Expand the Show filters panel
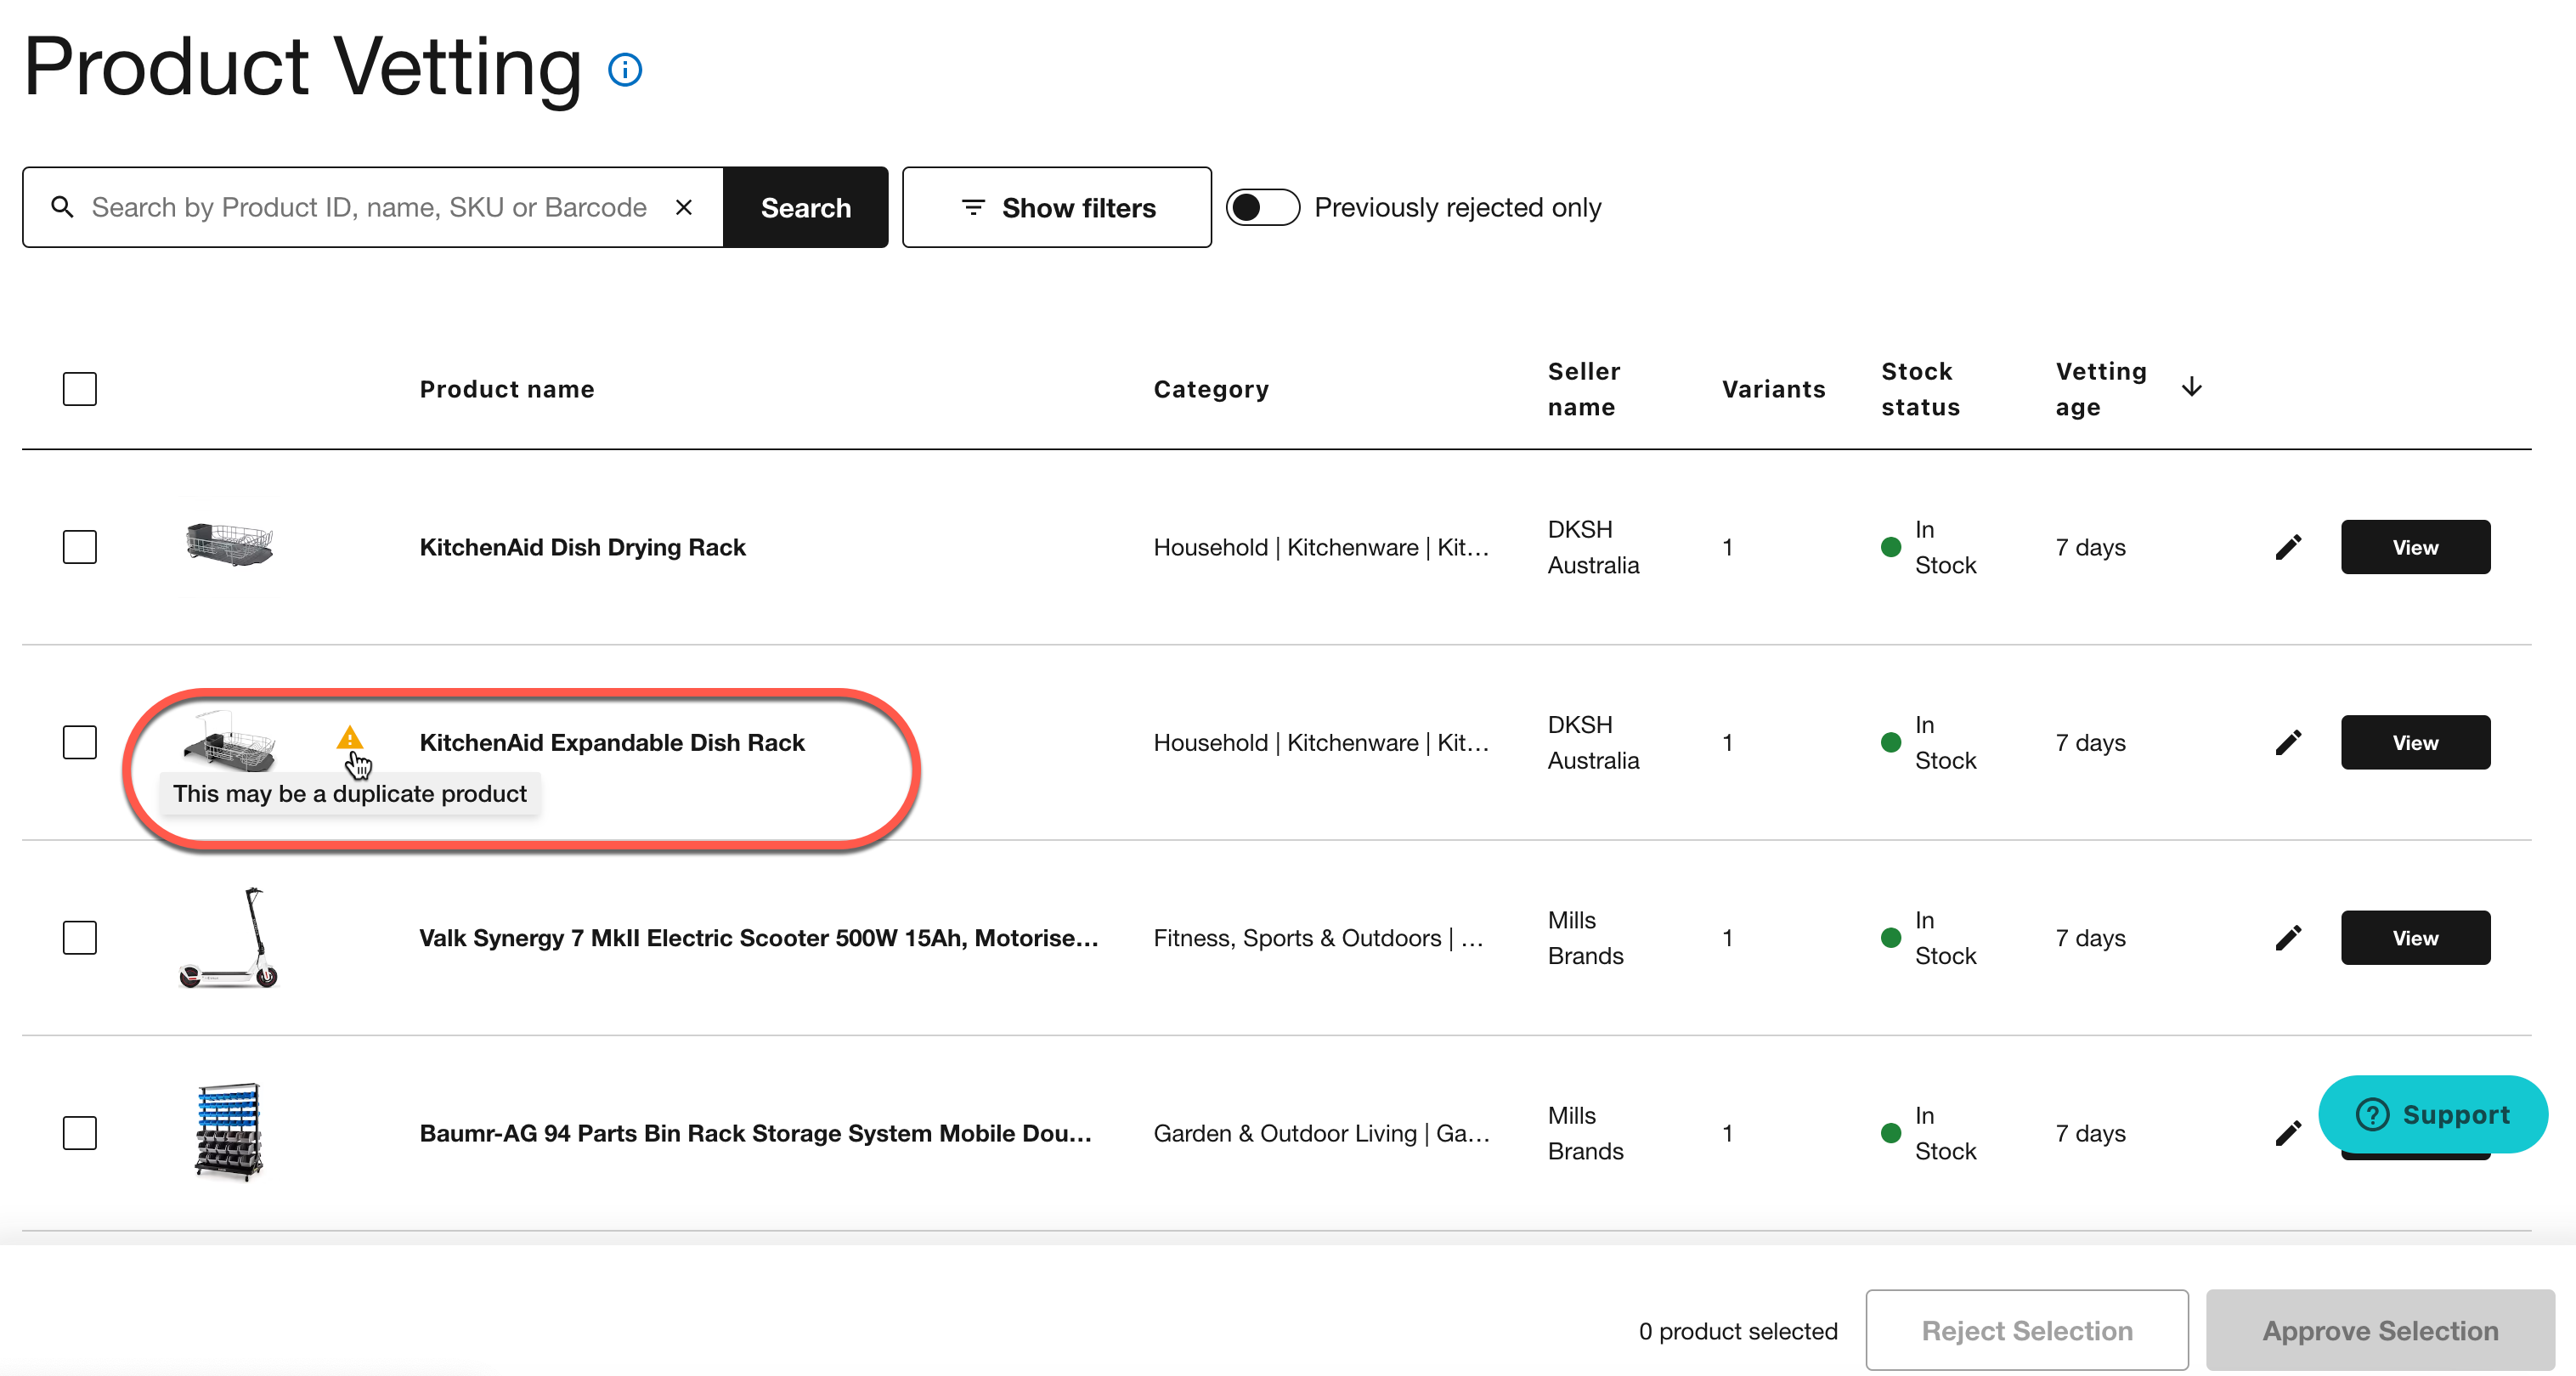This screenshot has height=1376, width=2576. (1056, 207)
